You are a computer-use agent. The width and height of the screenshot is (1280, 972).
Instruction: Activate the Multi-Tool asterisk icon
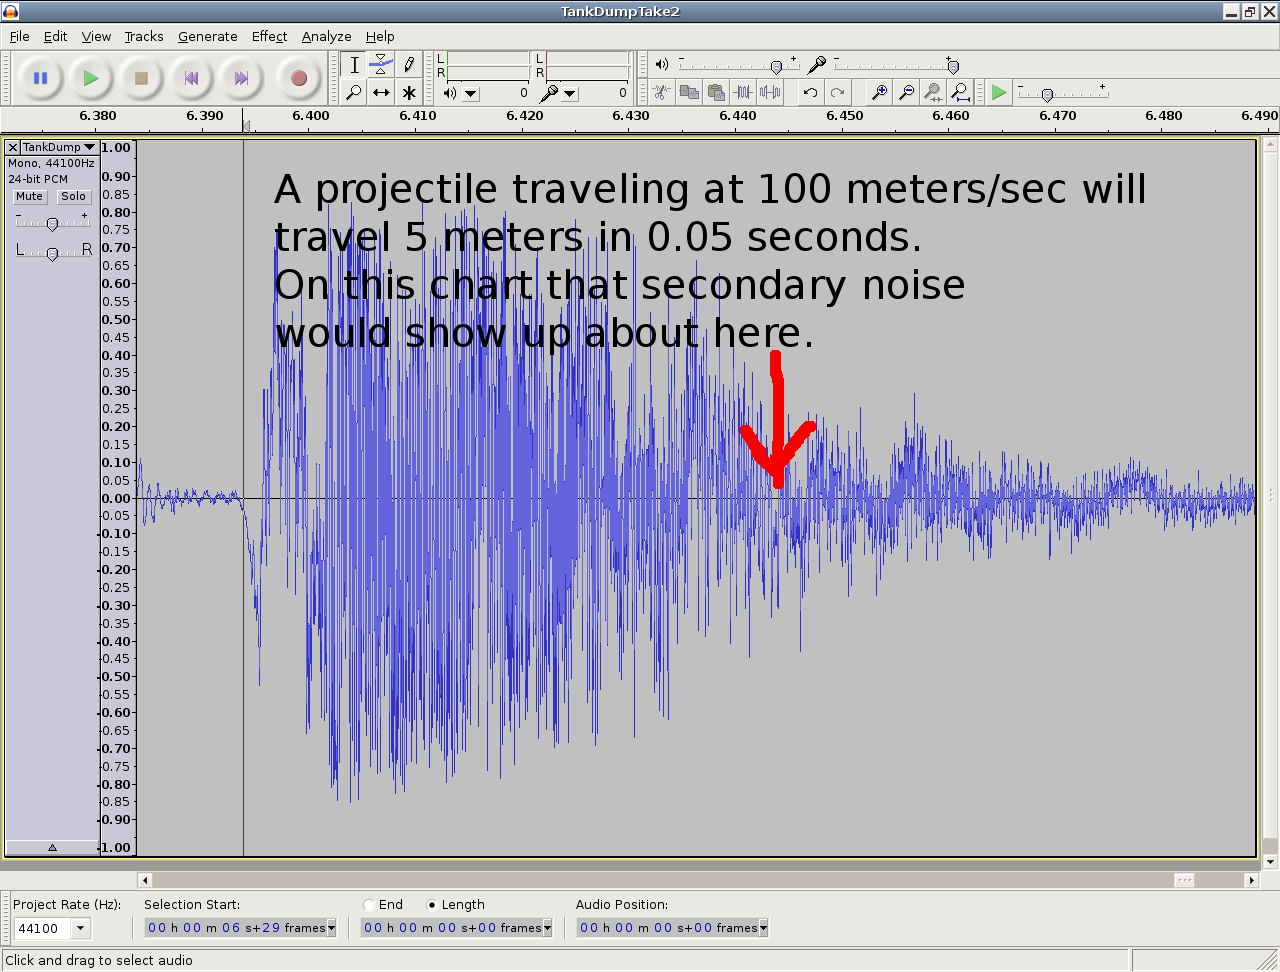(x=409, y=93)
